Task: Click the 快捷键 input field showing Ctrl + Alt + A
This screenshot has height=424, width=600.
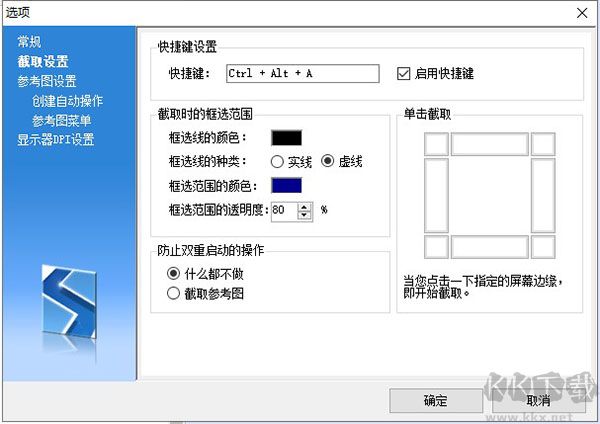Action: pyautogui.click(x=303, y=73)
